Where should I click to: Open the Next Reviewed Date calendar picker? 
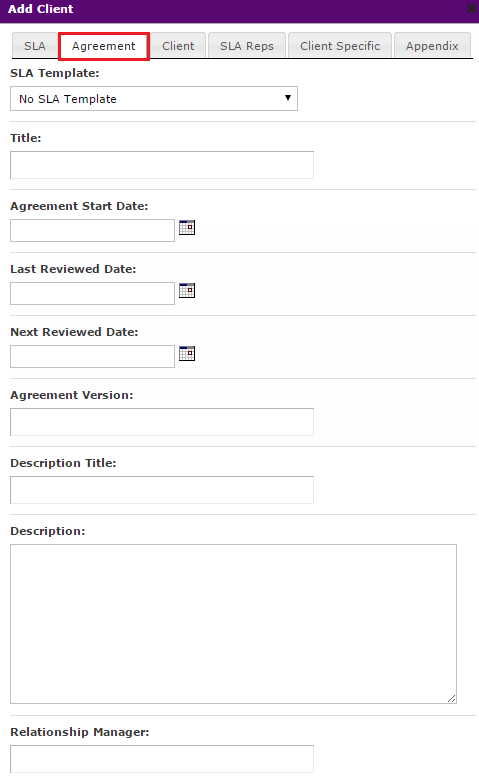[187, 354]
